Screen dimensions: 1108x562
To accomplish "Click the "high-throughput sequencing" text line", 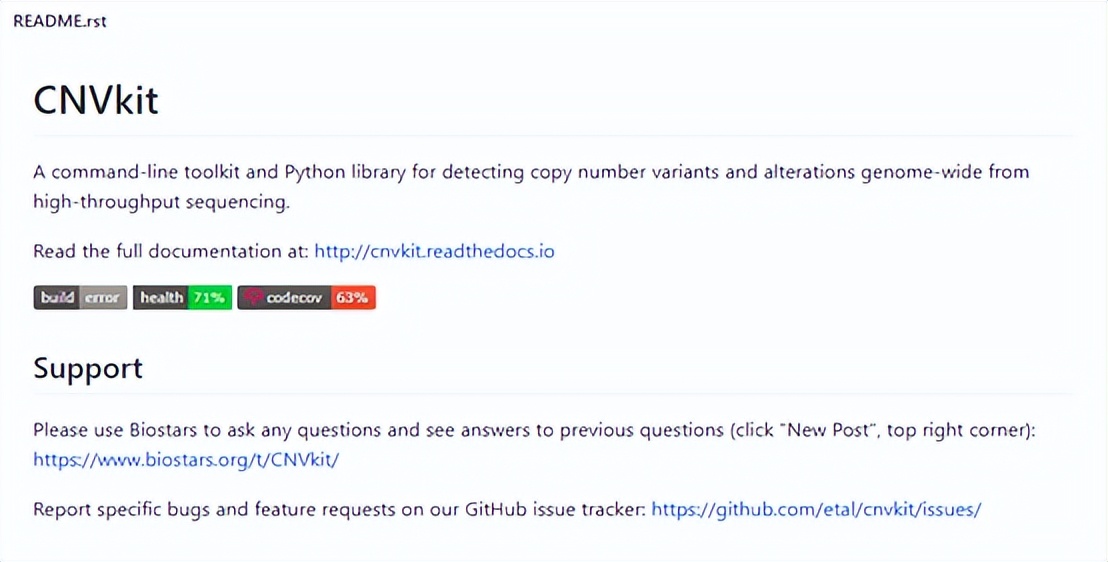I will (x=161, y=202).
